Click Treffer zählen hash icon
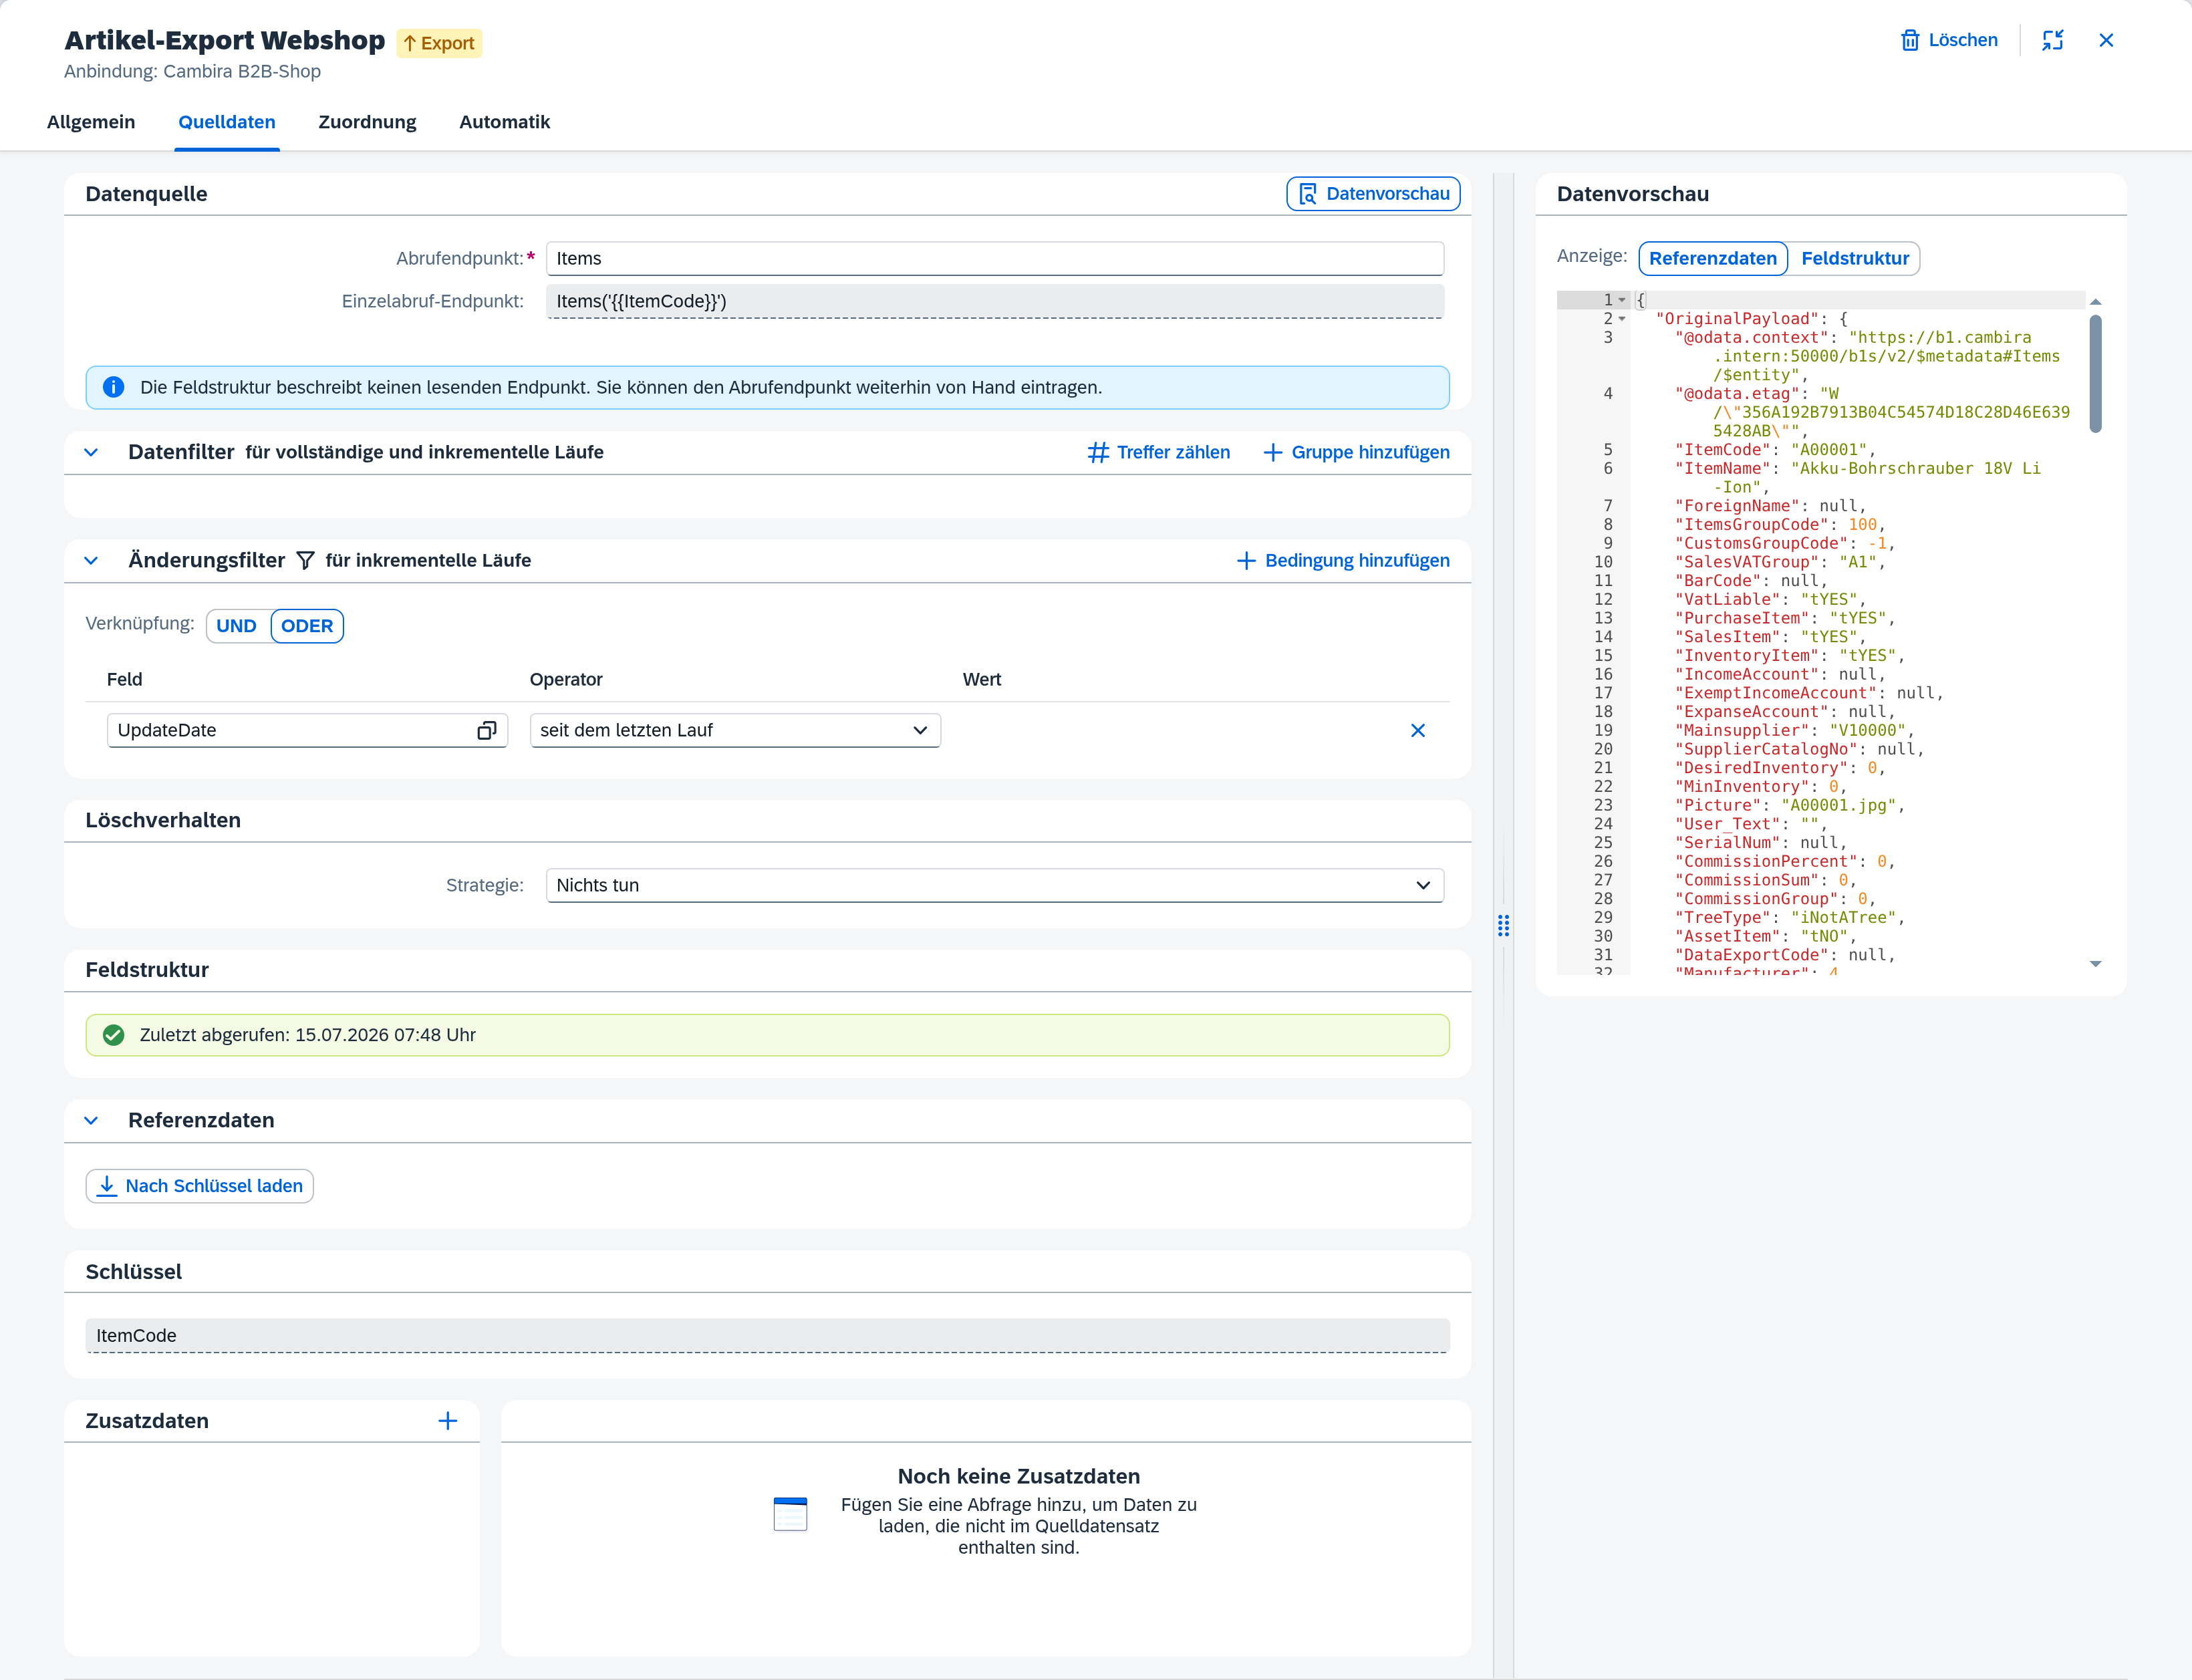 [1098, 452]
